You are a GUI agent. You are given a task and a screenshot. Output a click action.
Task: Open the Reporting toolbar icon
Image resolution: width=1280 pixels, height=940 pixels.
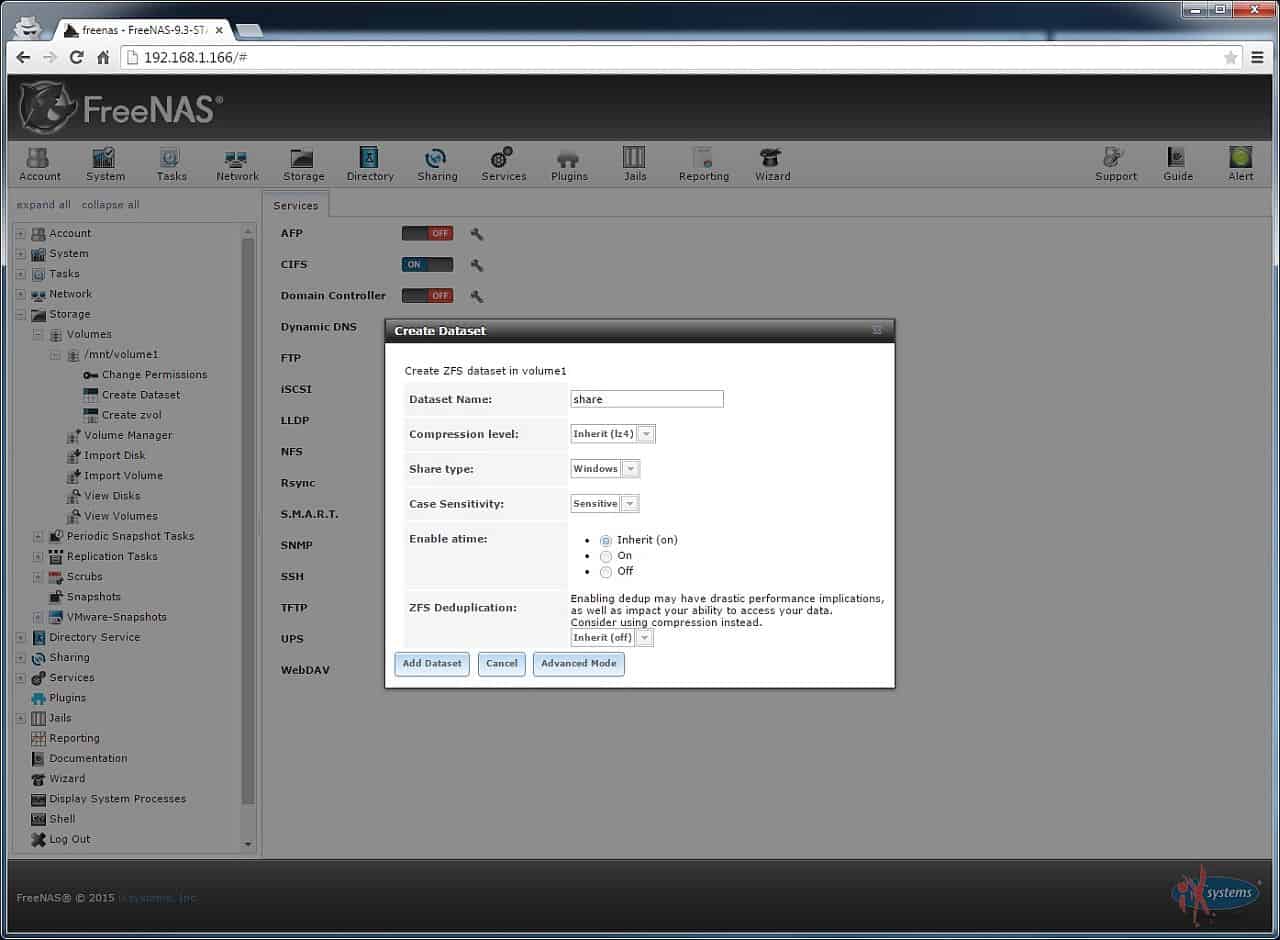pos(703,164)
